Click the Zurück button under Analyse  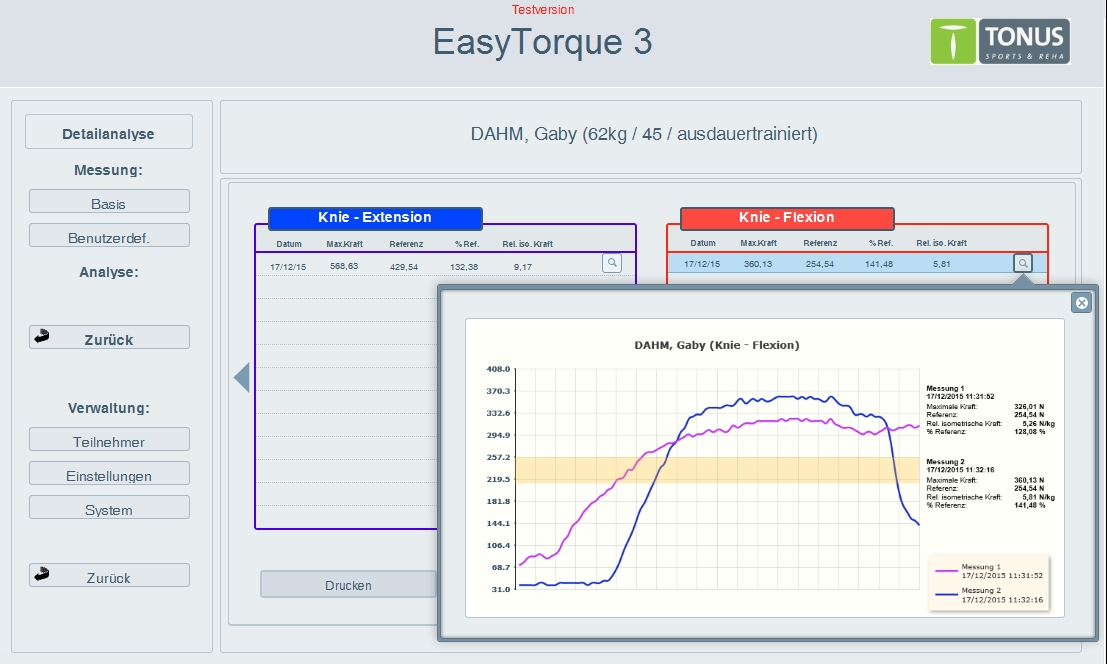[x=109, y=337]
